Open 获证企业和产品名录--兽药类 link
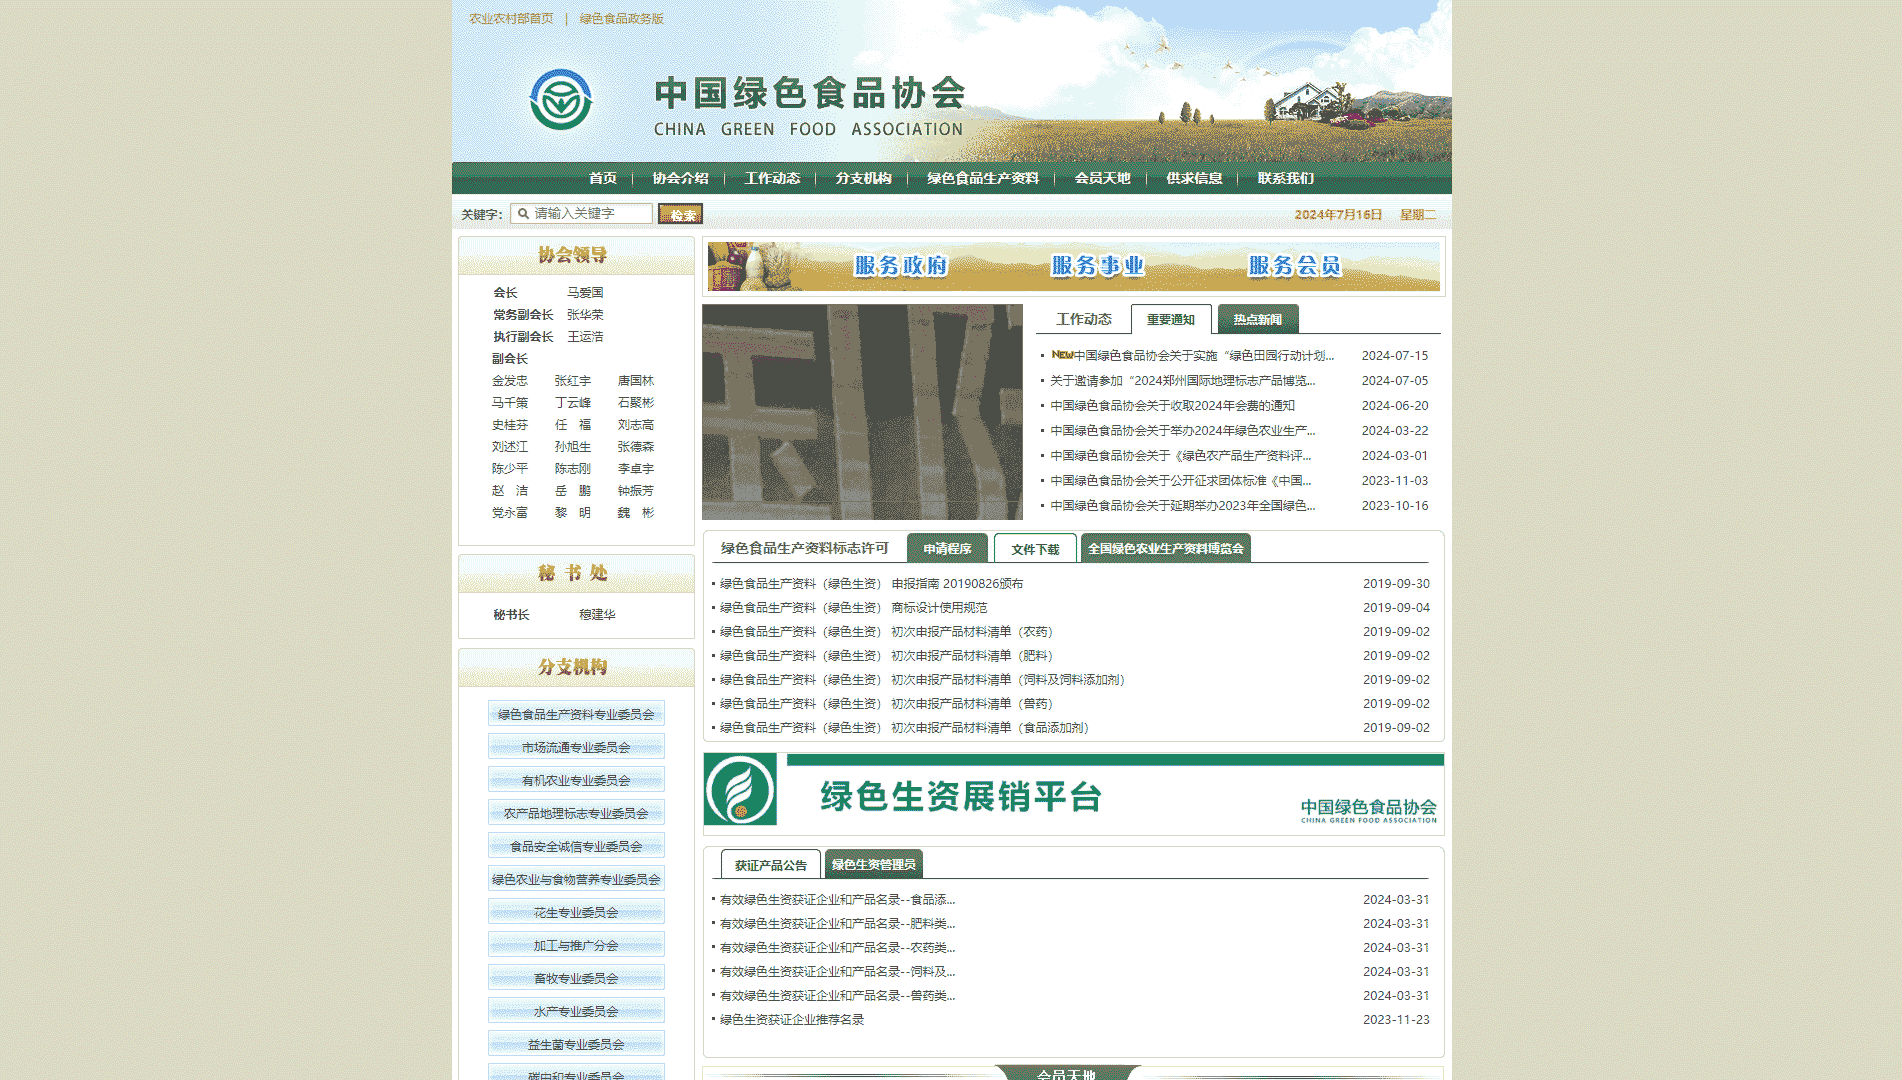Image resolution: width=1902 pixels, height=1080 pixels. coord(837,995)
